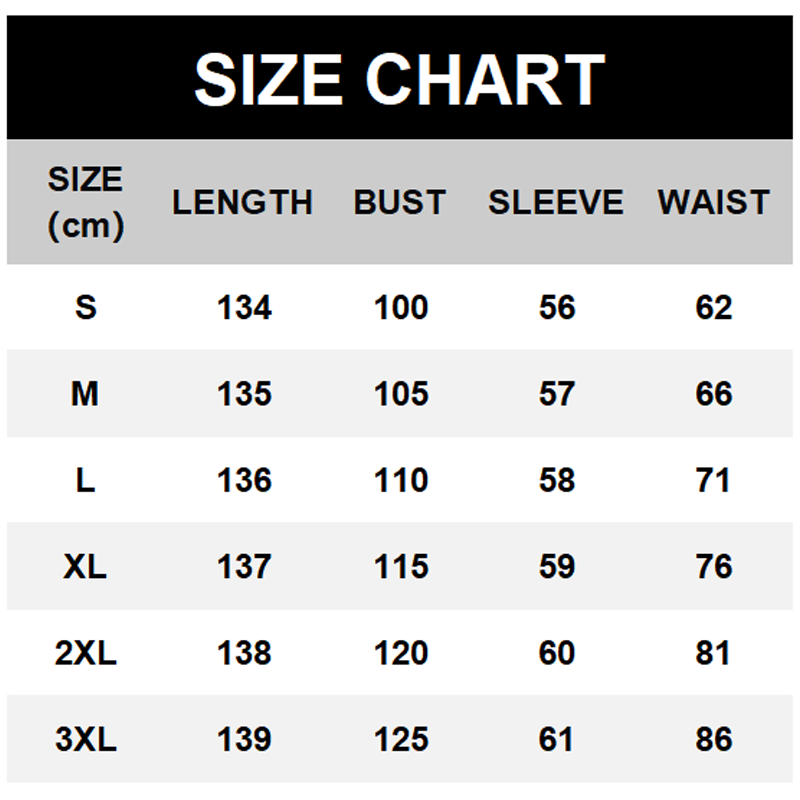Select the L size row label
The image size is (800, 800).
click(x=85, y=480)
